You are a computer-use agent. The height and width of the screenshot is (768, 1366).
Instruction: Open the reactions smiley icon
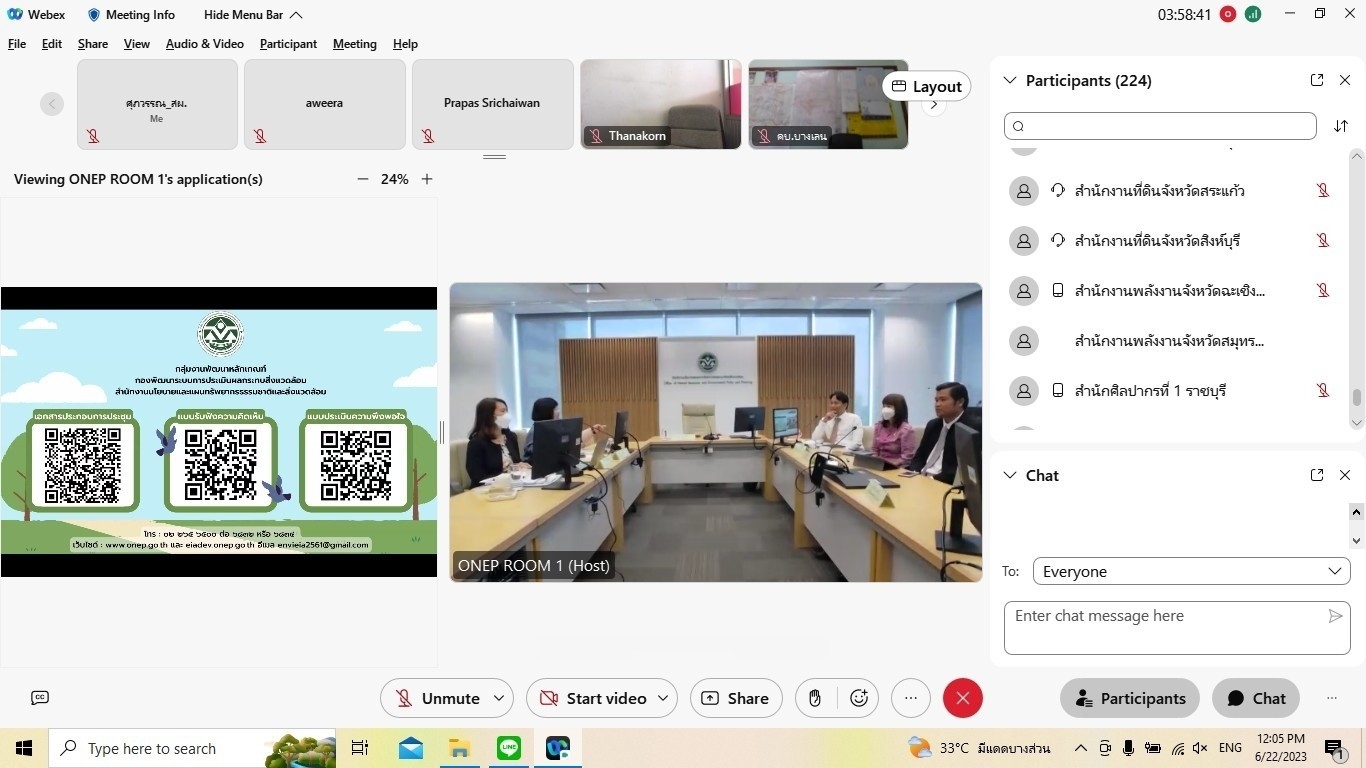859,698
